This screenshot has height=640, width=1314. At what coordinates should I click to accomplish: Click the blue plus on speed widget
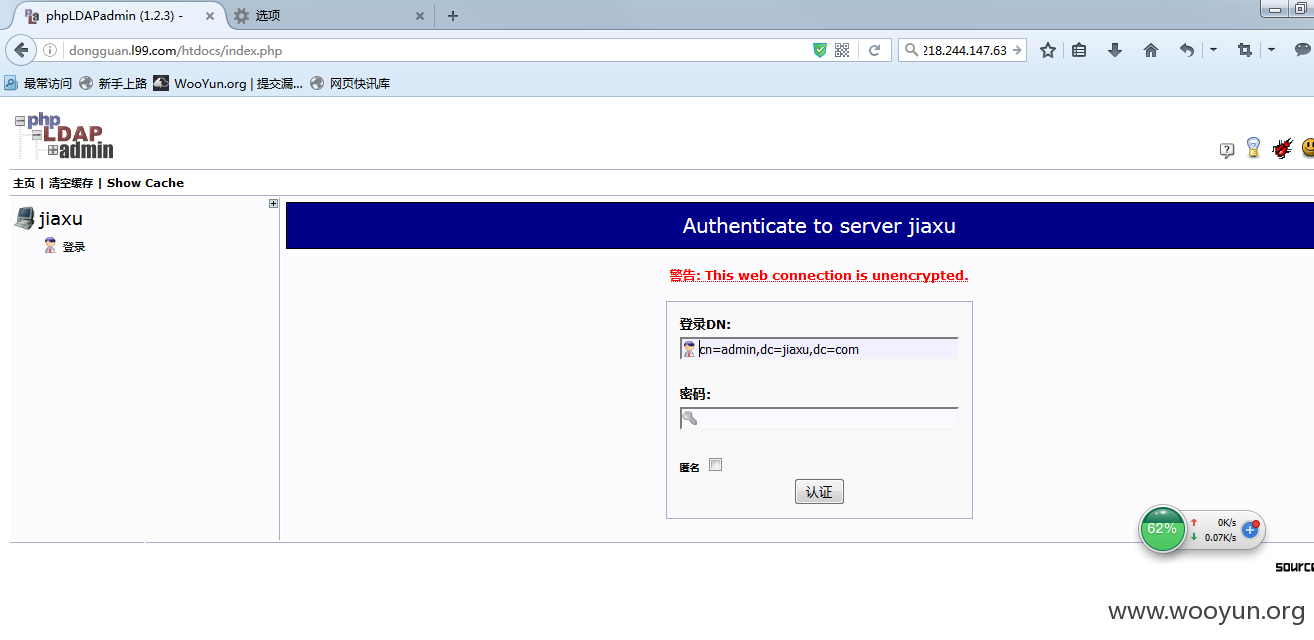[x=1250, y=529]
